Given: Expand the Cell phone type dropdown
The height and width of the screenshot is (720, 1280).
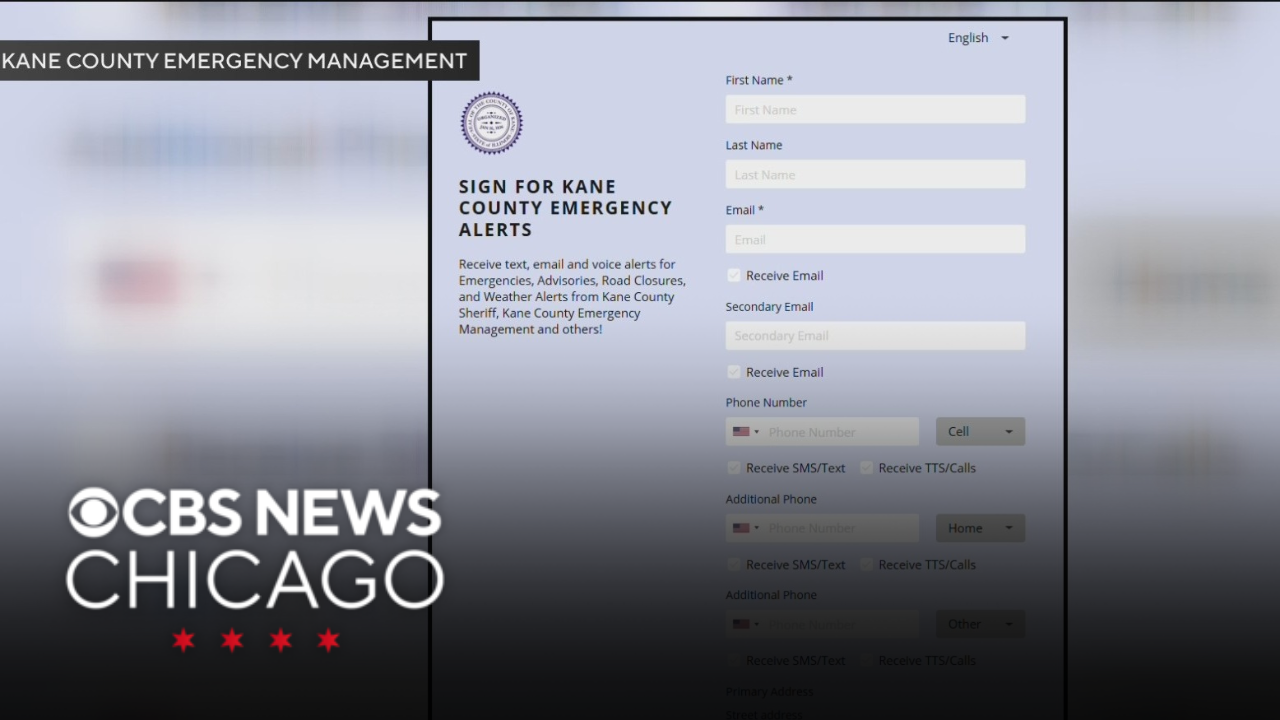Looking at the screenshot, I should (980, 432).
